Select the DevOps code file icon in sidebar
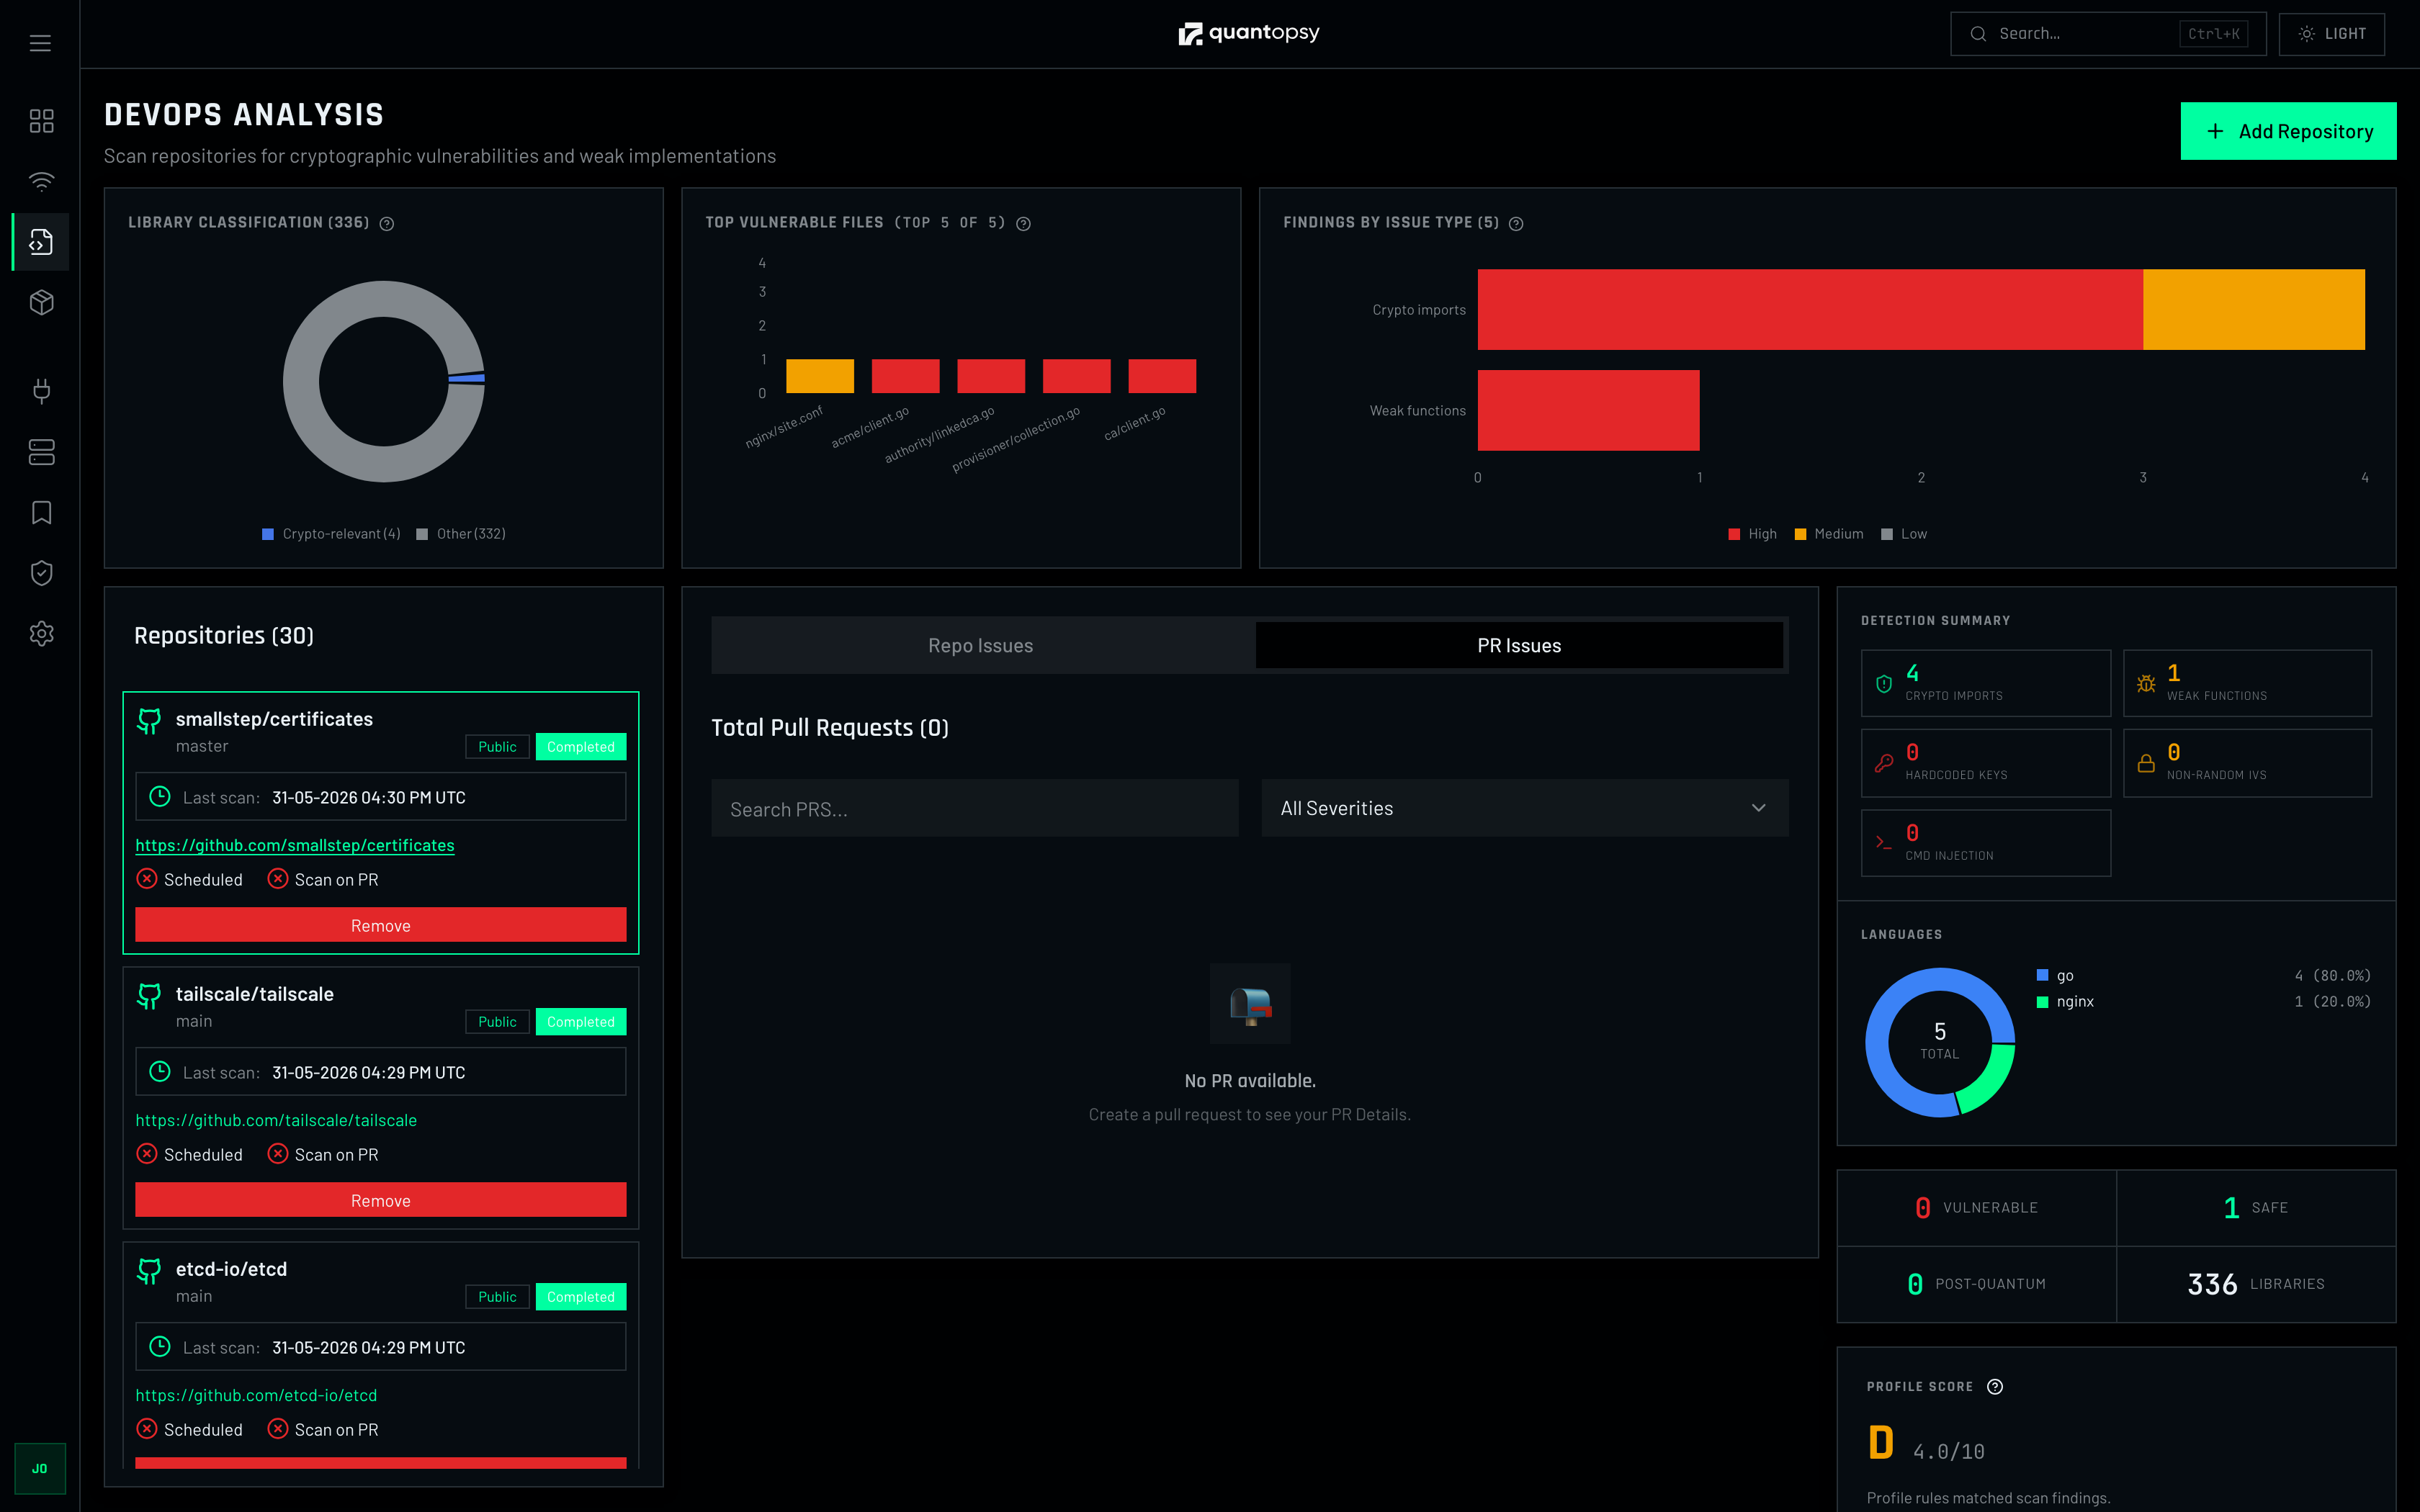The width and height of the screenshot is (2420, 1512). pyautogui.click(x=41, y=242)
